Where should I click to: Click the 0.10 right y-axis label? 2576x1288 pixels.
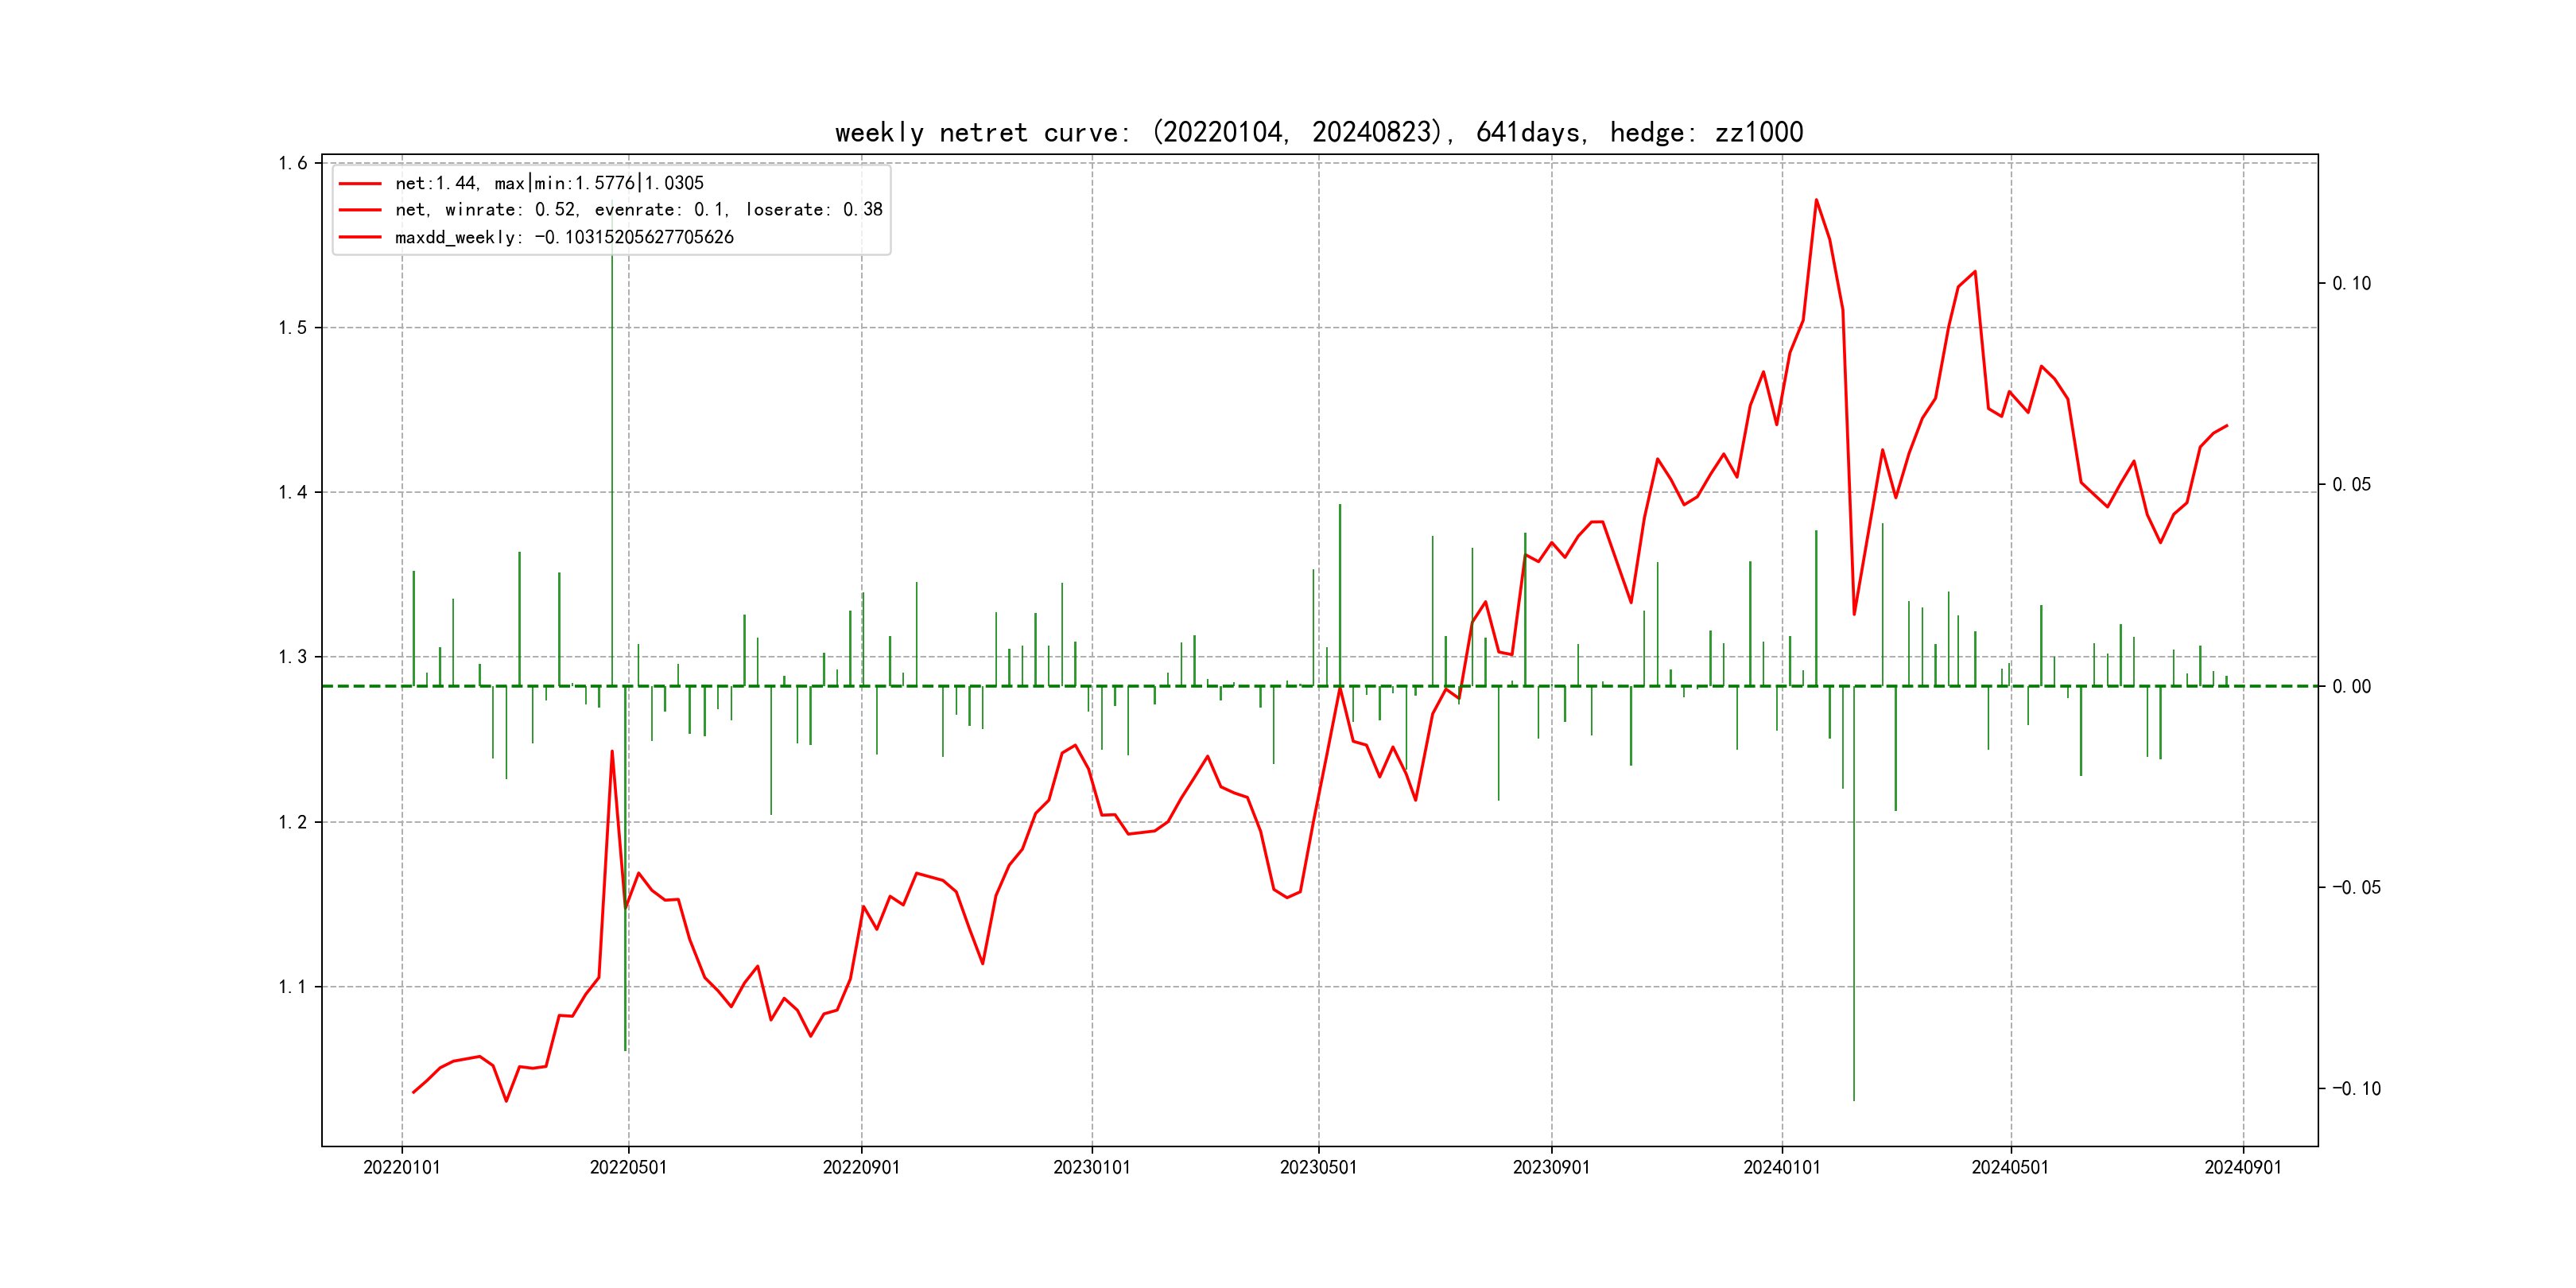pos(2351,284)
